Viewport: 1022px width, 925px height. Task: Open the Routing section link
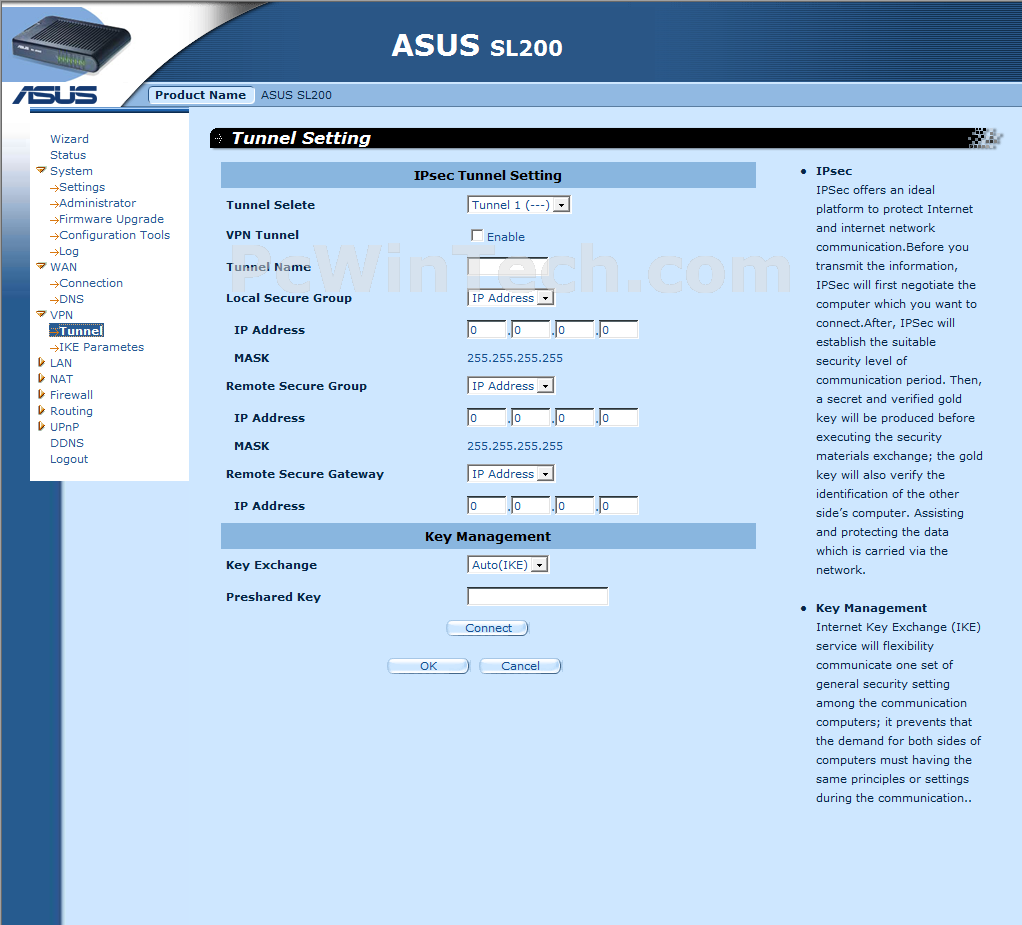(71, 411)
